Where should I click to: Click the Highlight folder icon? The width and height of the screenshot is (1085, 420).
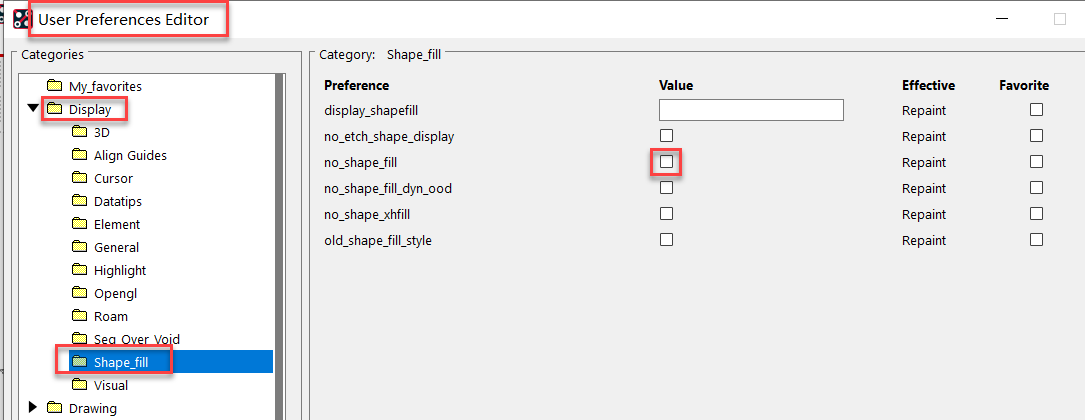(x=79, y=270)
